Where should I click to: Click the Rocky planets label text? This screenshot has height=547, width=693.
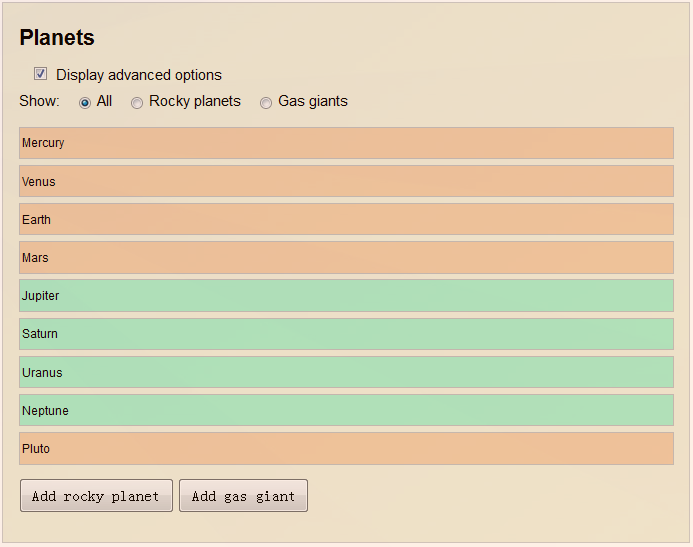(195, 101)
